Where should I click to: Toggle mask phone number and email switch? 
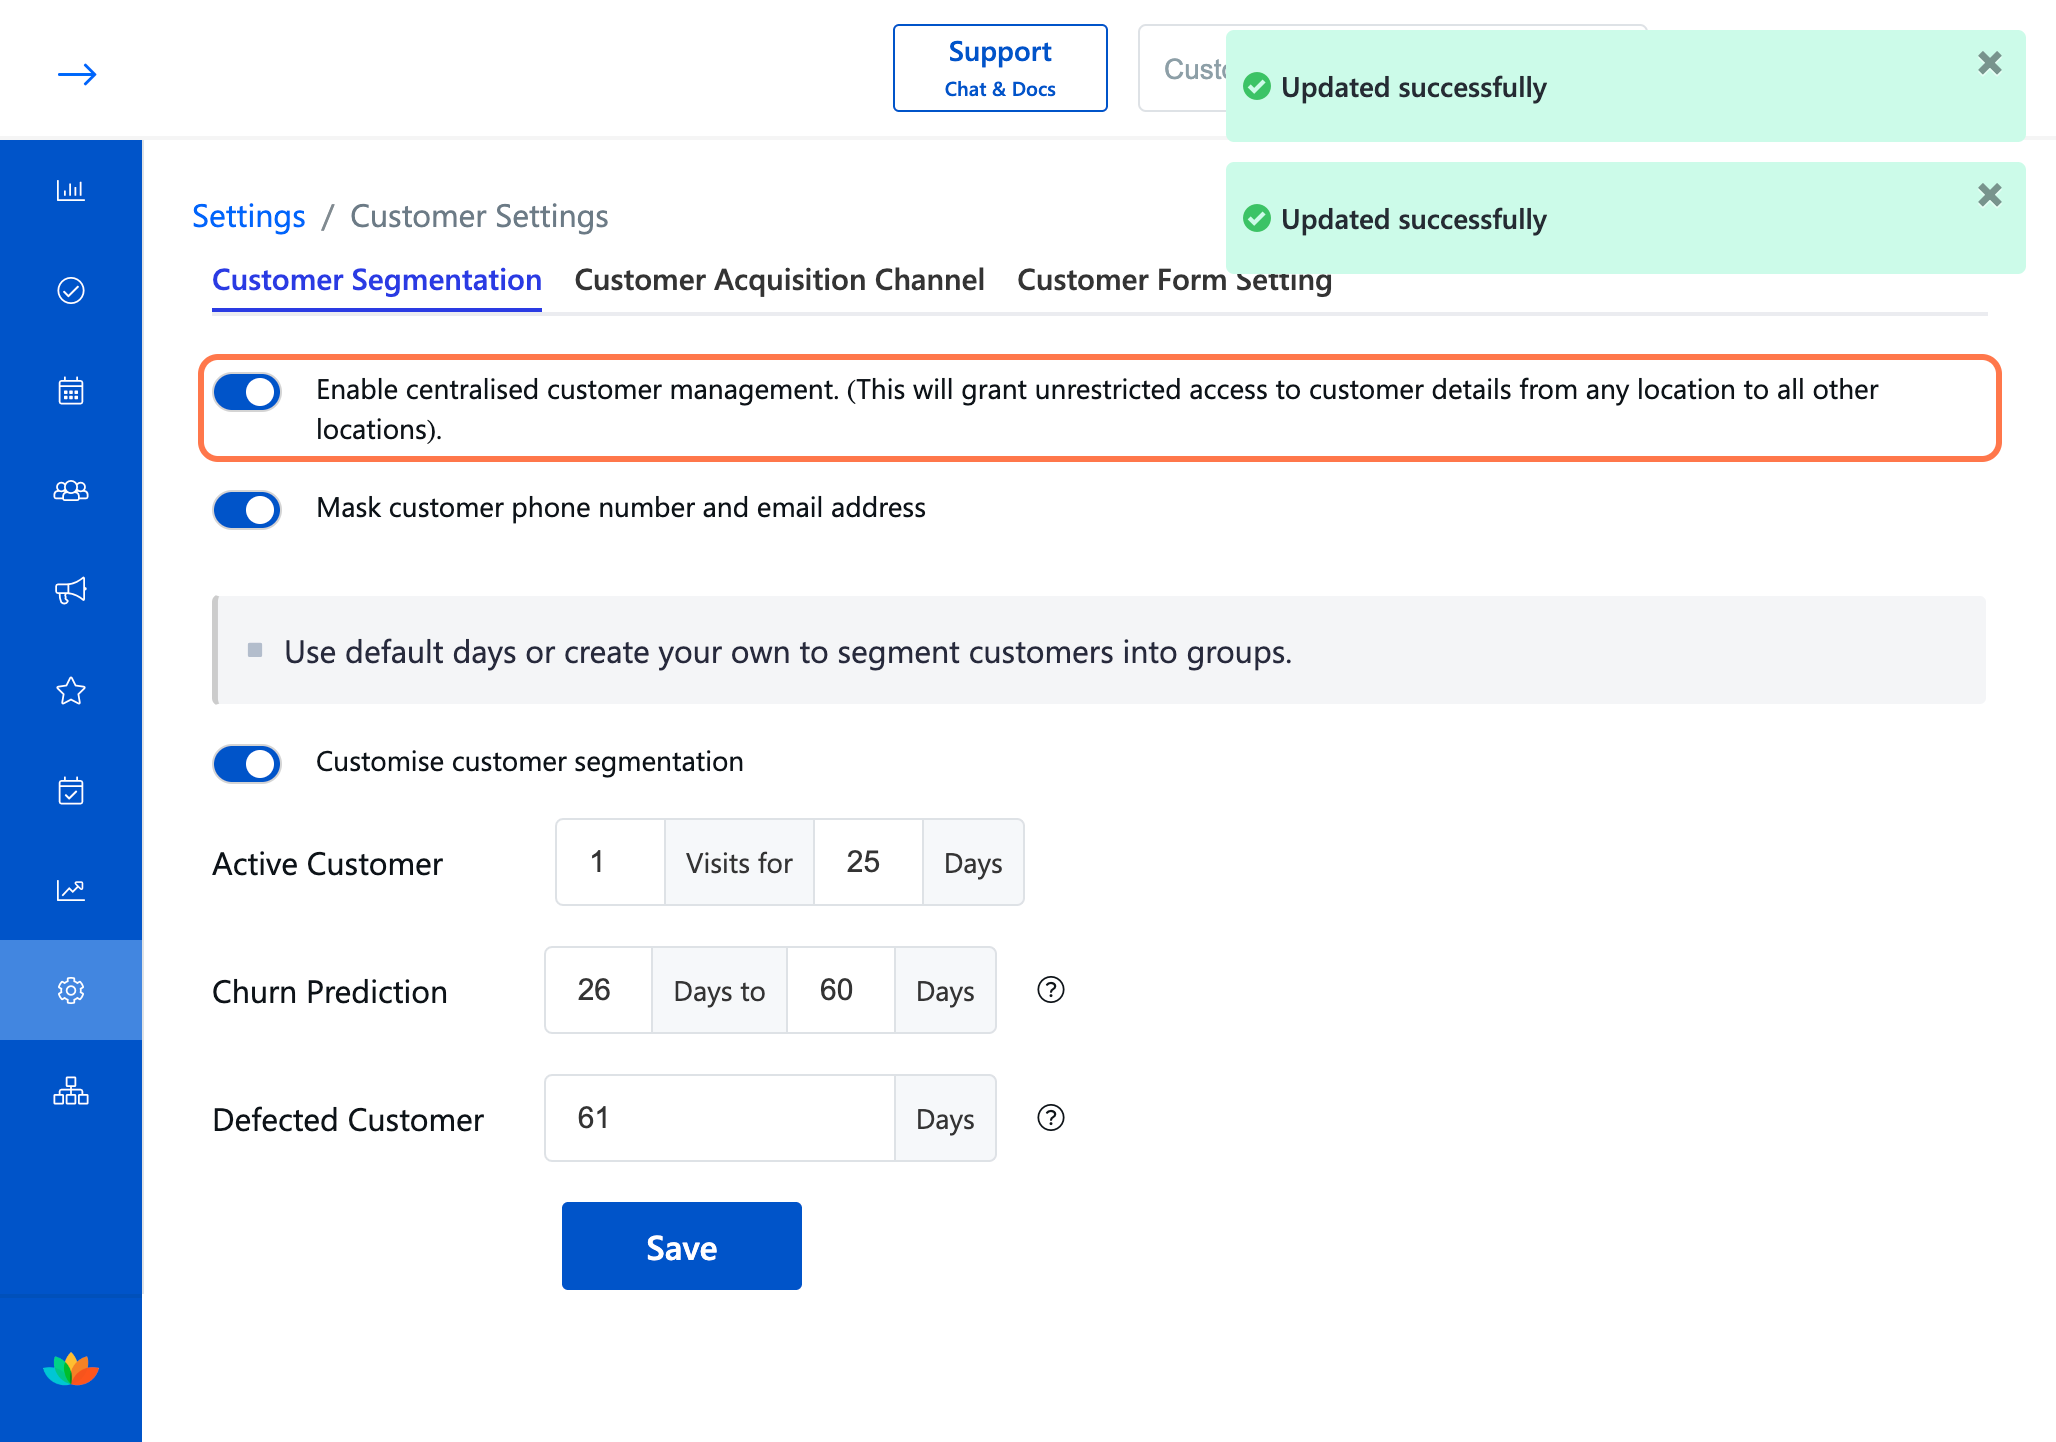pyautogui.click(x=247, y=510)
